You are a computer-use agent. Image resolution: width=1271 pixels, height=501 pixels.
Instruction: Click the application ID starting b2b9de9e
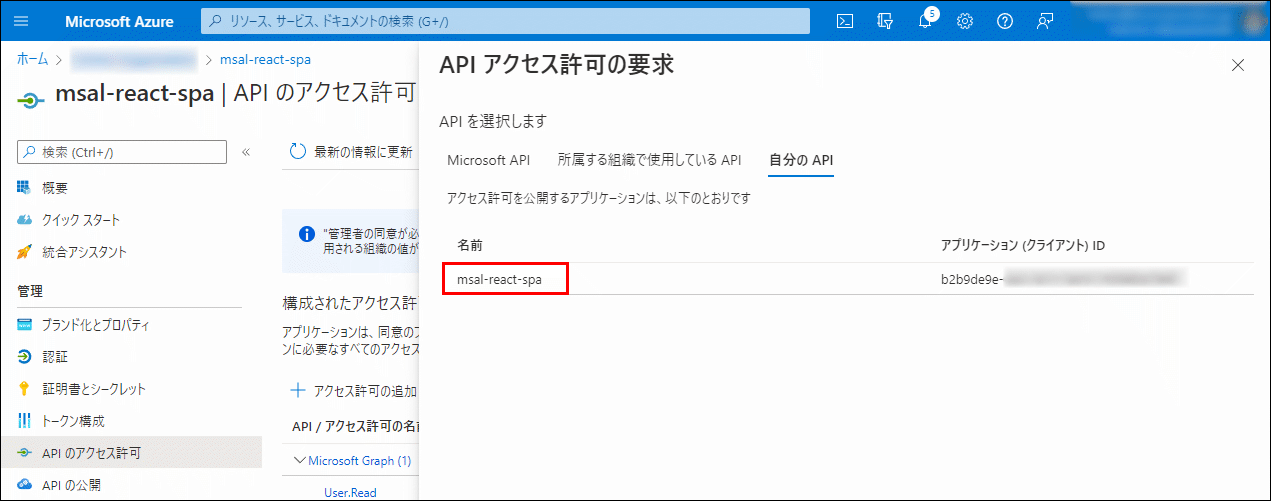[1063, 279]
